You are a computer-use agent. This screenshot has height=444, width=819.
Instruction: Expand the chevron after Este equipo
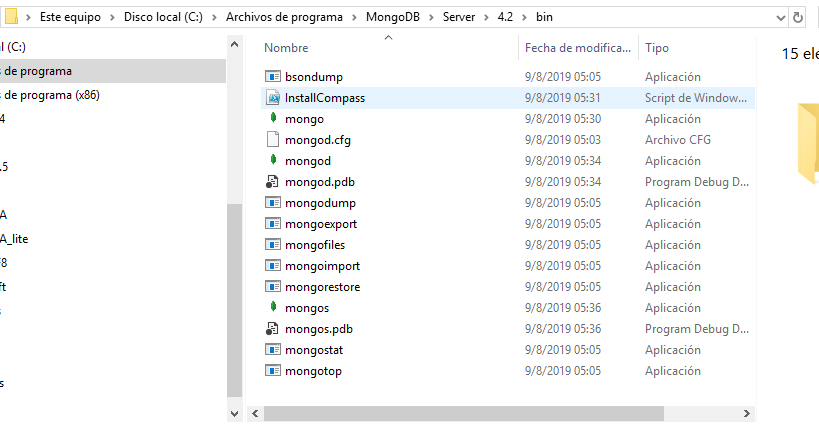click(x=112, y=17)
